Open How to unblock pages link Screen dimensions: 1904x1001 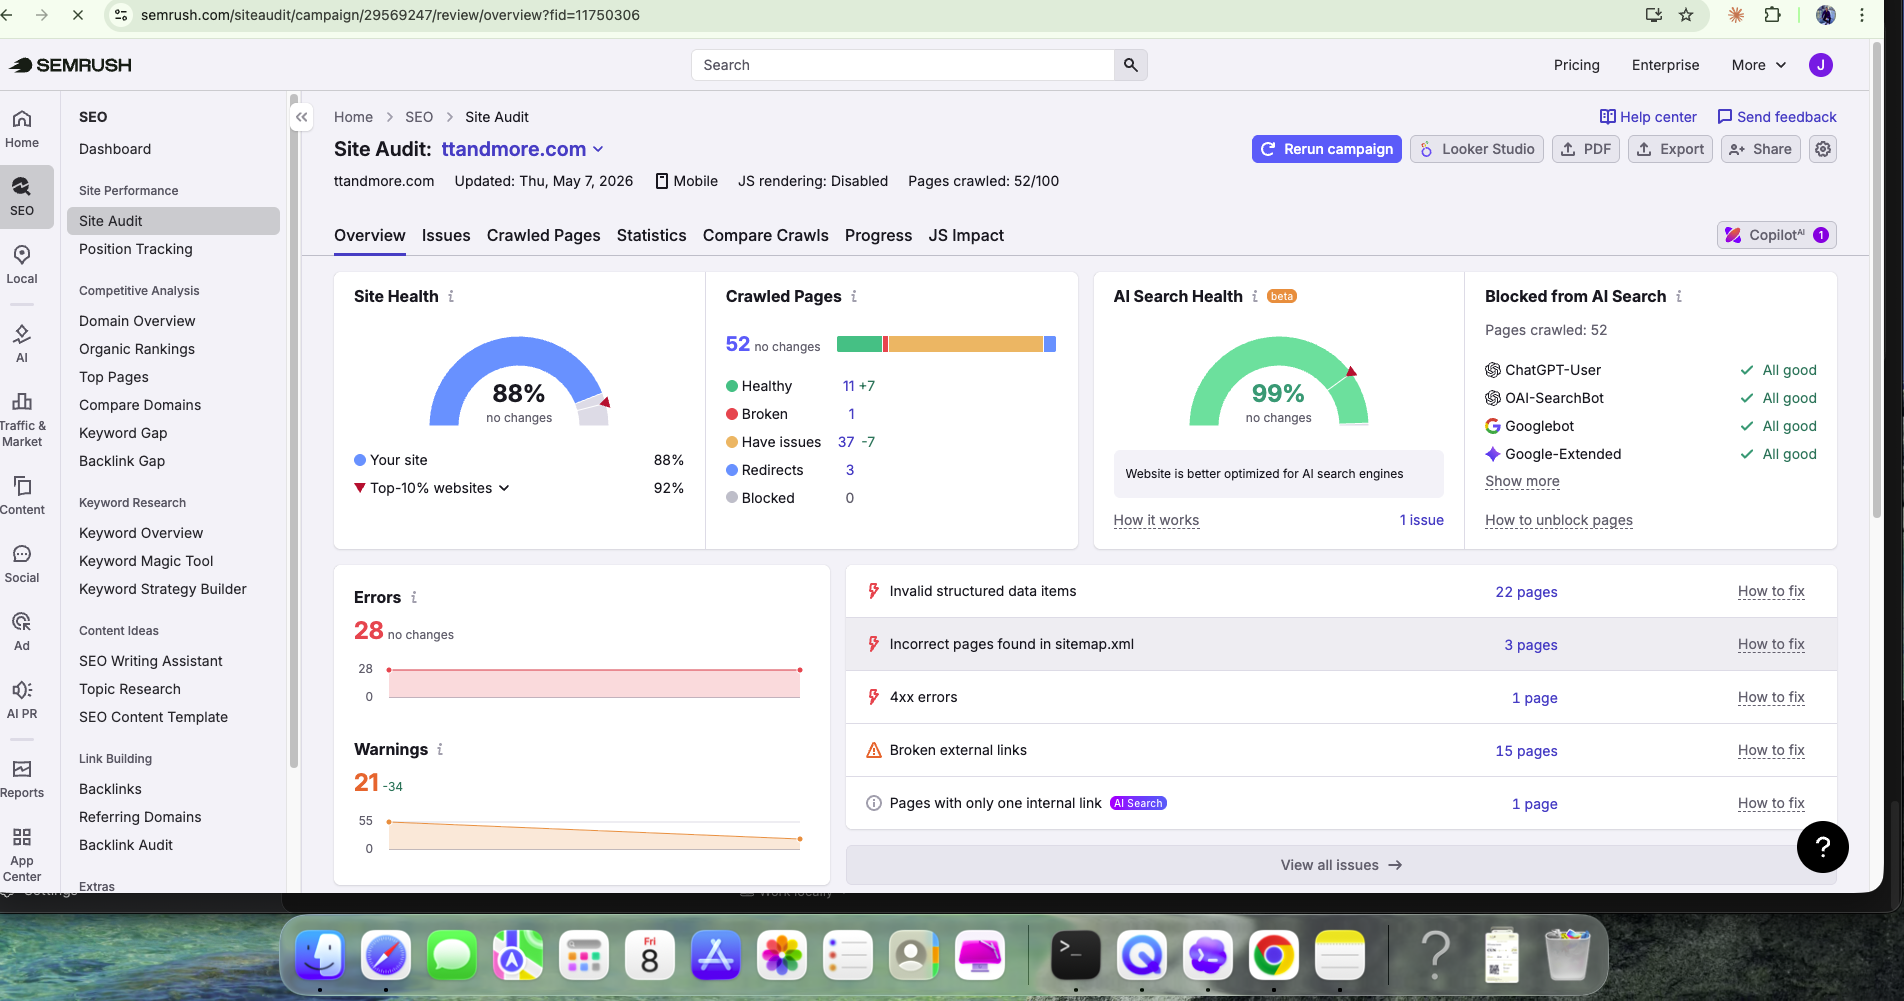[1559, 520]
